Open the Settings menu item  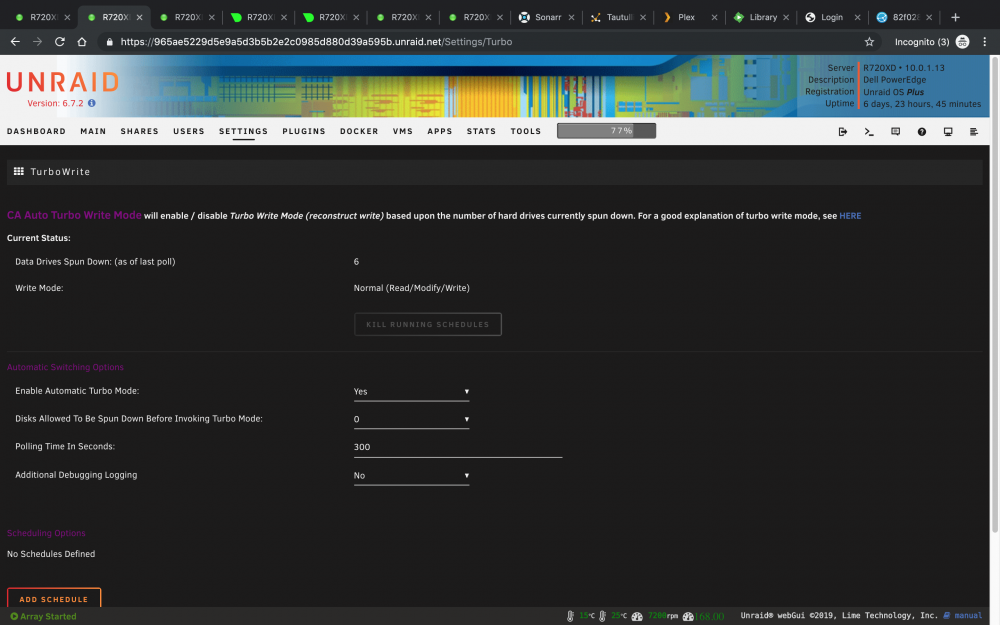[243, 131]
